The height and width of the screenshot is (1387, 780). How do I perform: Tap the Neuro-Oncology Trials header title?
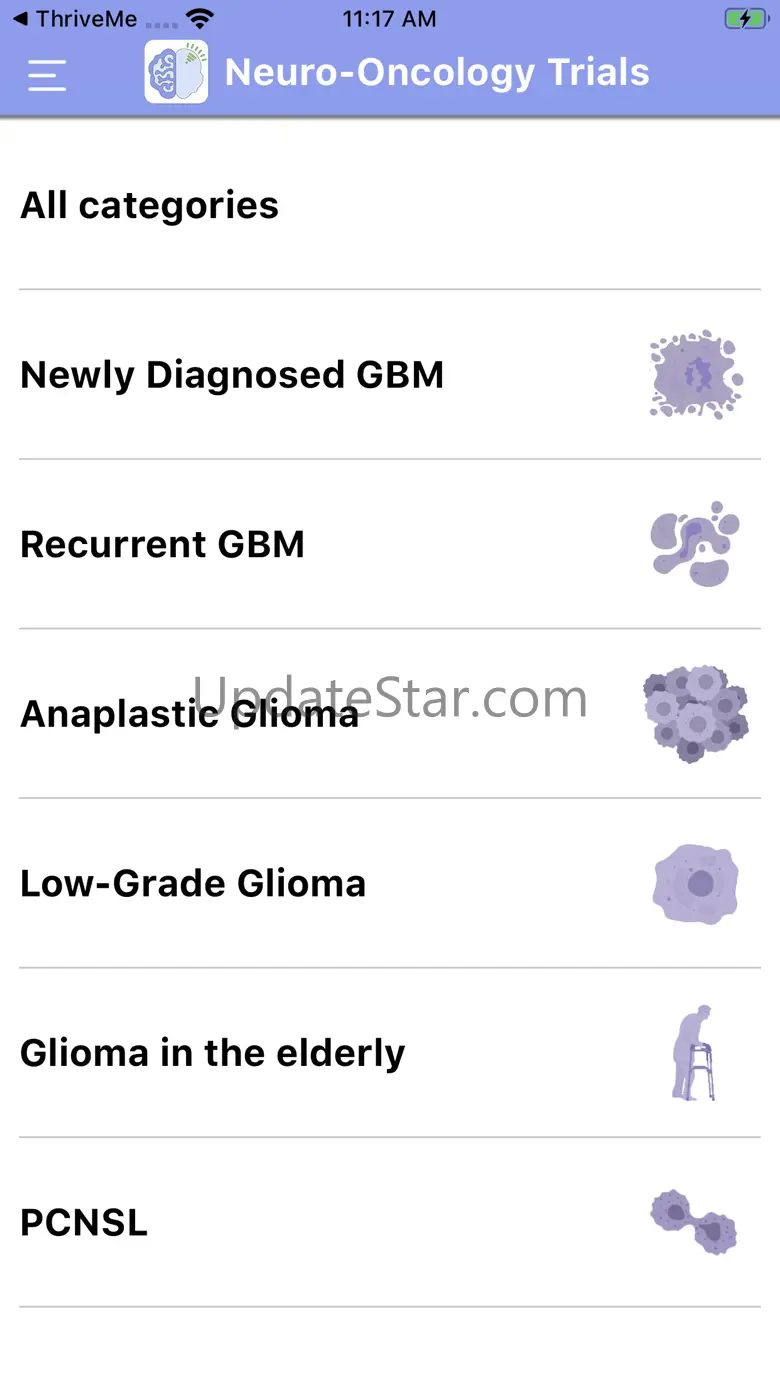(437, 72)
